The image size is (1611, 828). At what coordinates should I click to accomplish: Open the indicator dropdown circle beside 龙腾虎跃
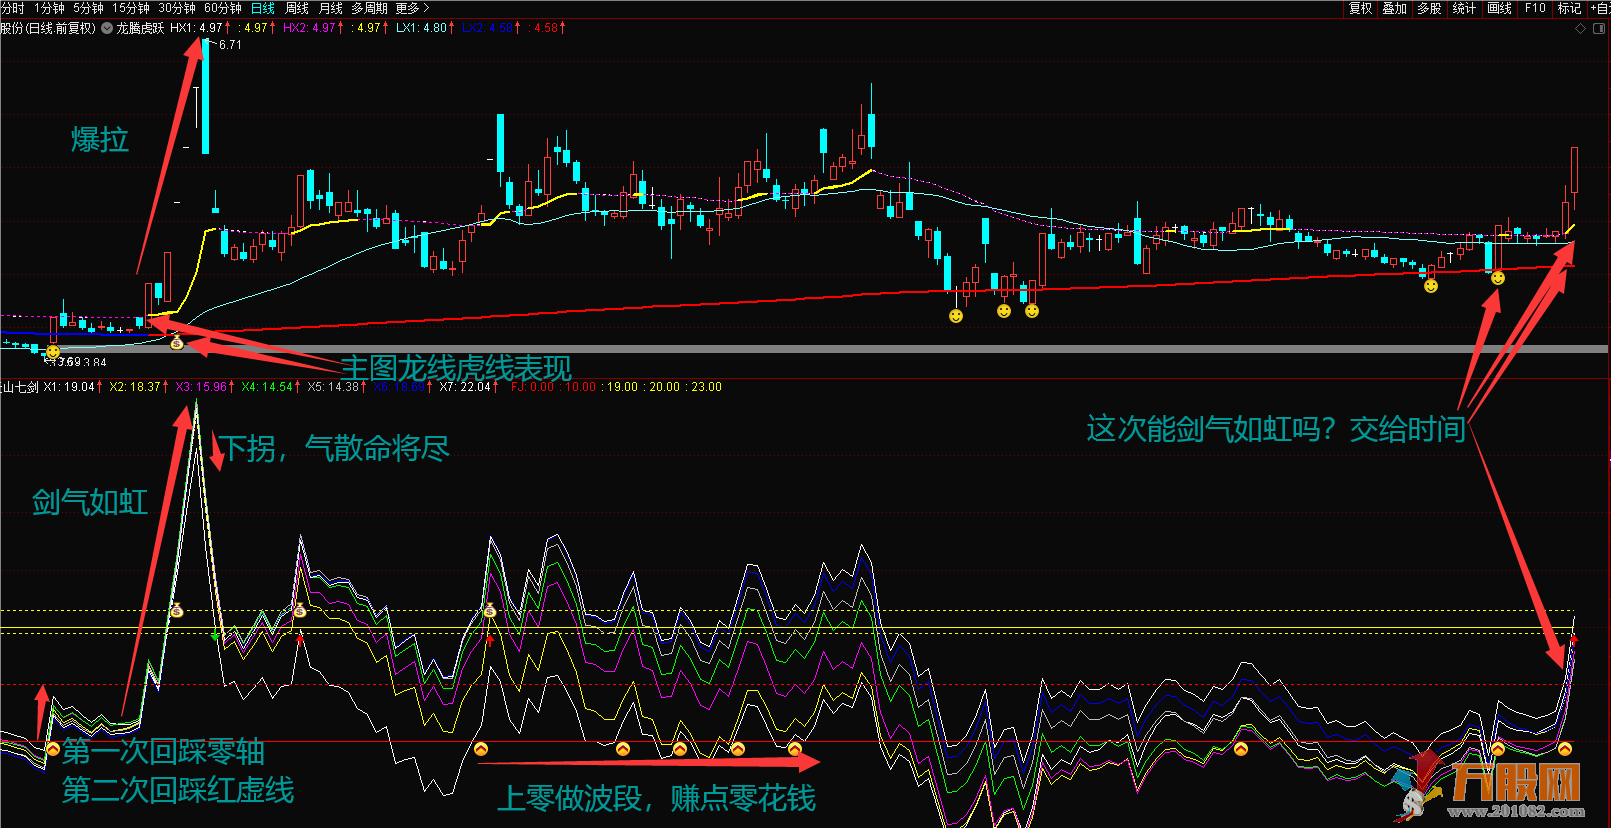[107, 28]
